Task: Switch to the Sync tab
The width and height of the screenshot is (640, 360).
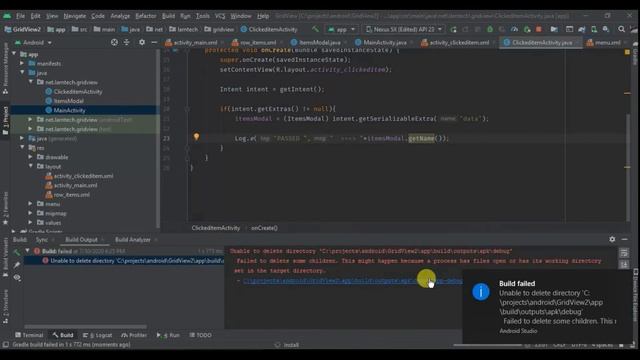Action: pos(41,240)
